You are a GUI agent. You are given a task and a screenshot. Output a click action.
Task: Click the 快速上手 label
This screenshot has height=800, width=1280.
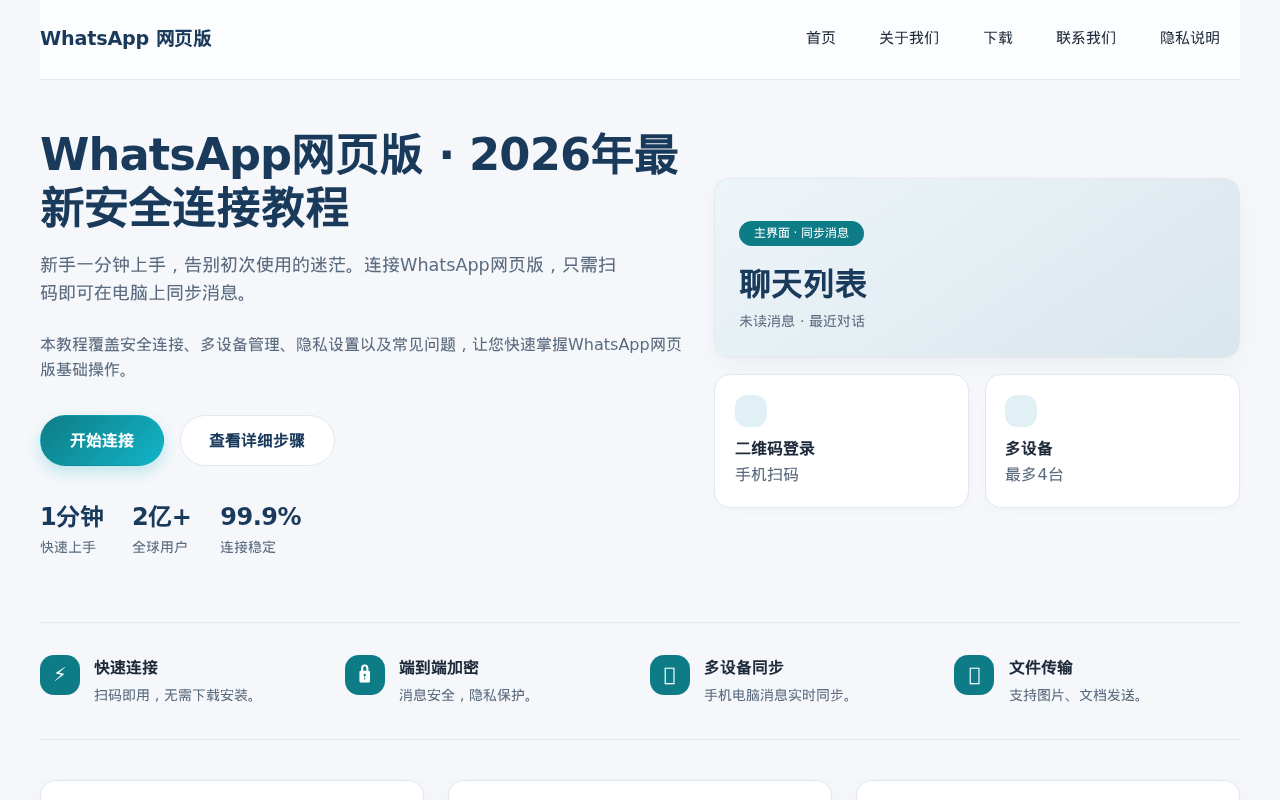pos(68,547)
